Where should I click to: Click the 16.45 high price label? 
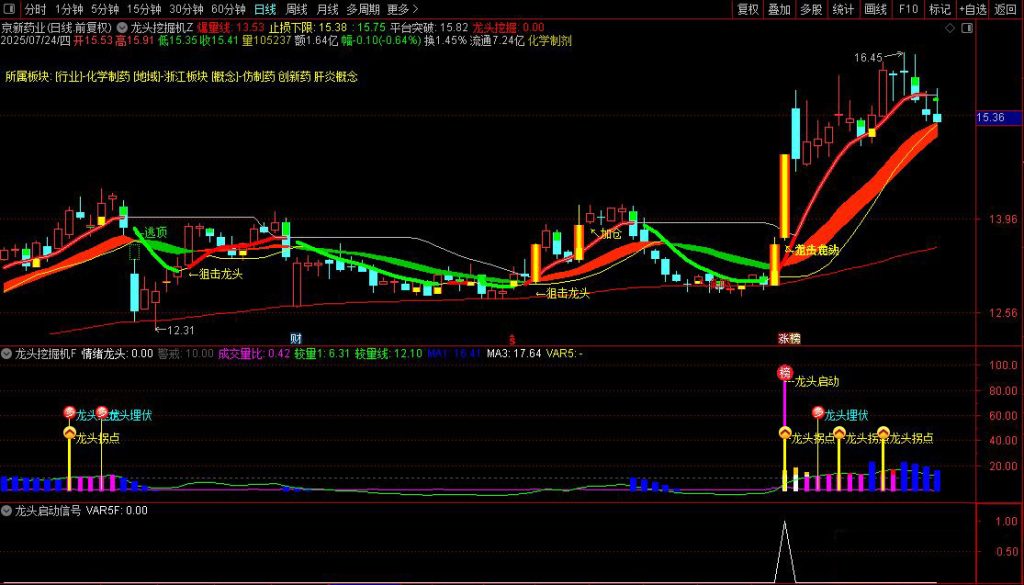coord(868,58)
